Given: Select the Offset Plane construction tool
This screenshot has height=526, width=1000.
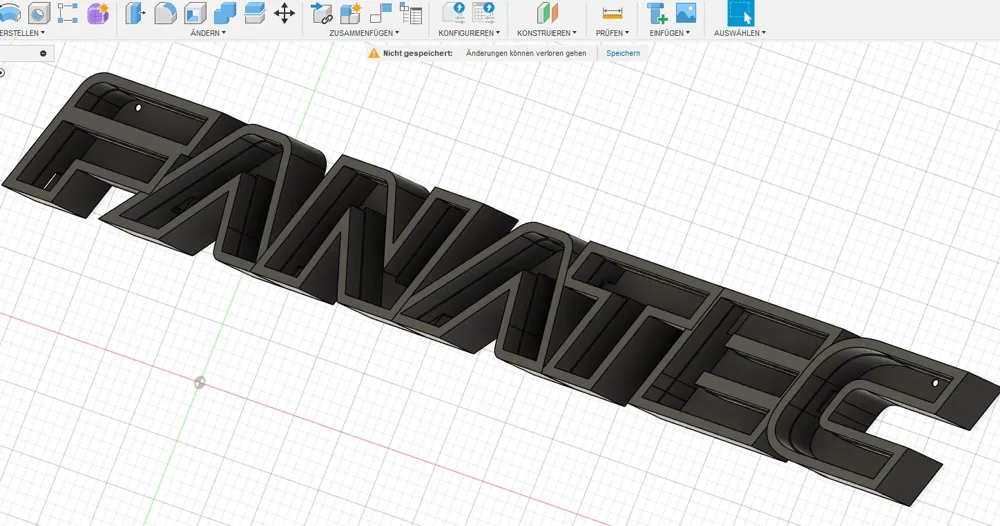Looking at the screenshot, I should coord(547,13).
